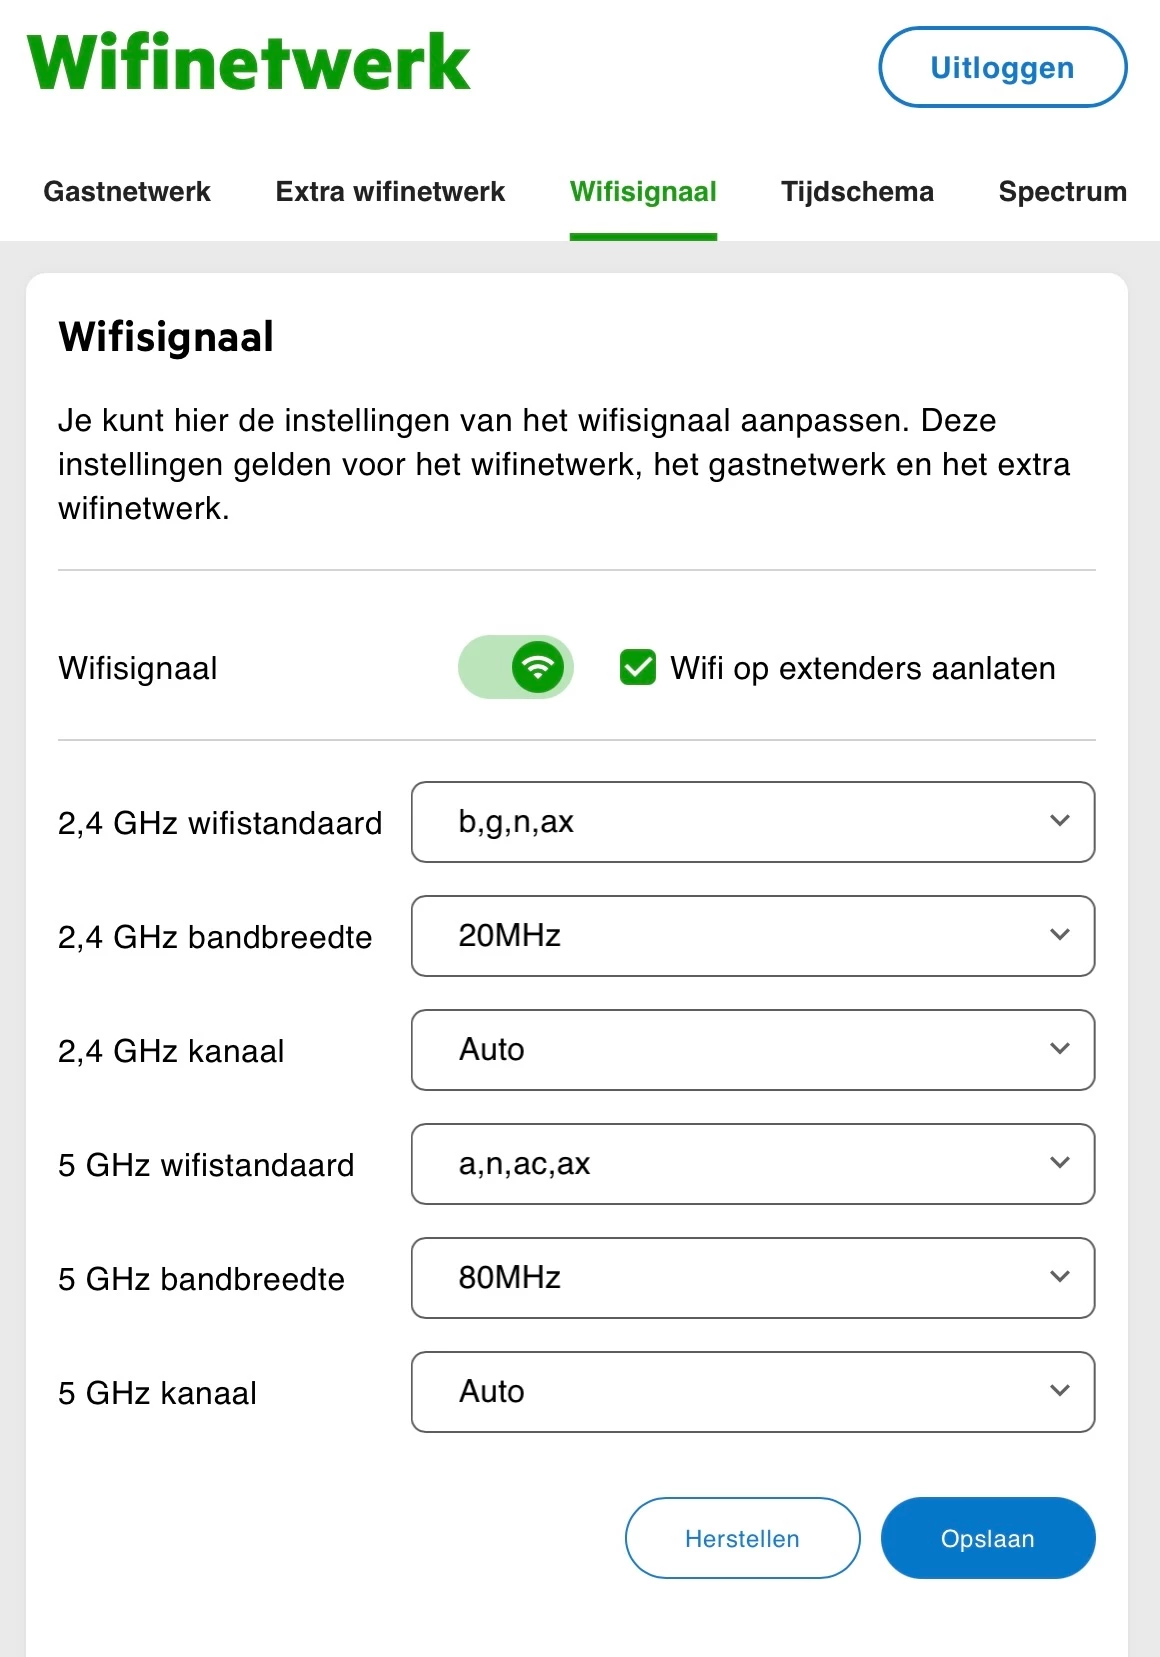1160x1657 pixels.
Task: Open the 5 GHz wifistandaard dropdown
Action: tap(752, 1164)
